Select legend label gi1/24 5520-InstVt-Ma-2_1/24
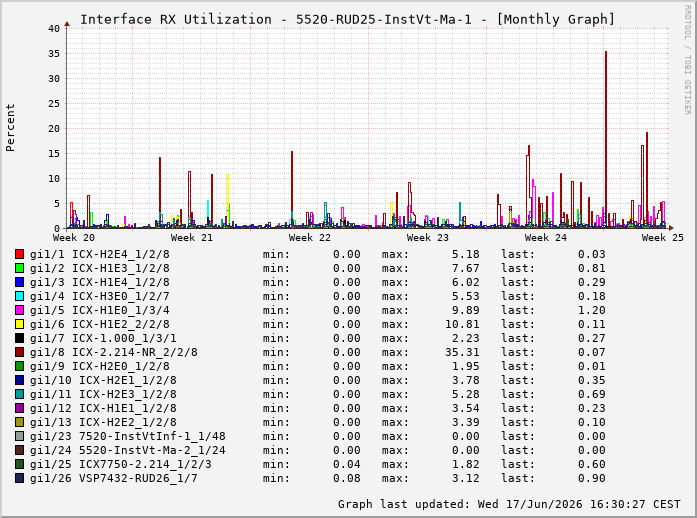Screen dimensions: 697x518 pos(128,450)
